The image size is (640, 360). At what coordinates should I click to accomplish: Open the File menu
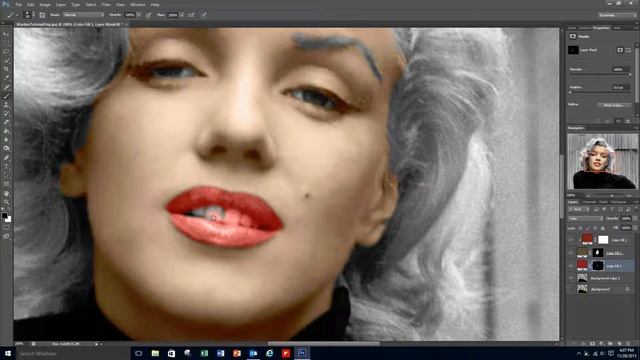[x=19, y=4]
